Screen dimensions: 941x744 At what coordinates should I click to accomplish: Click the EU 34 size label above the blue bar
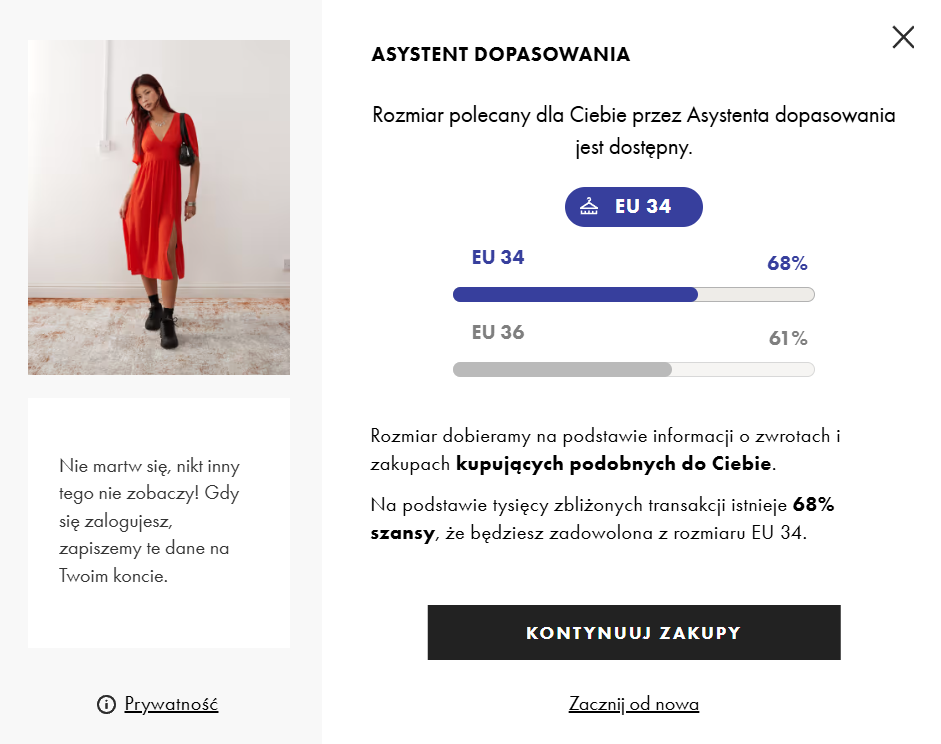498,257
